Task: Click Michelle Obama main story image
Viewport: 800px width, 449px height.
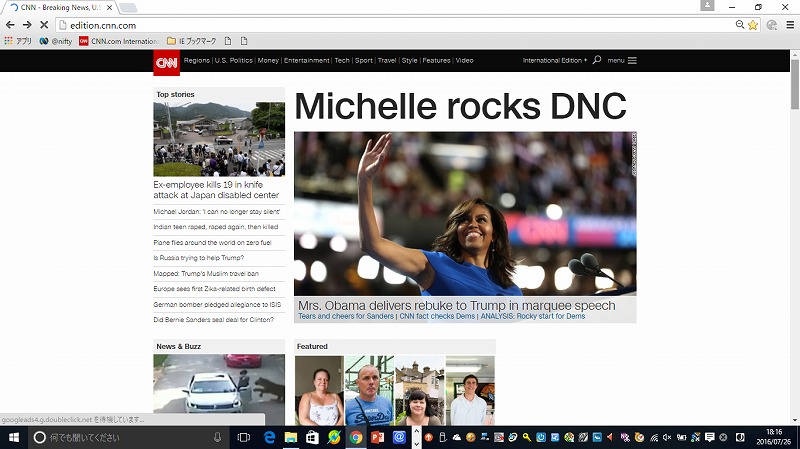Action: point(465,214)
